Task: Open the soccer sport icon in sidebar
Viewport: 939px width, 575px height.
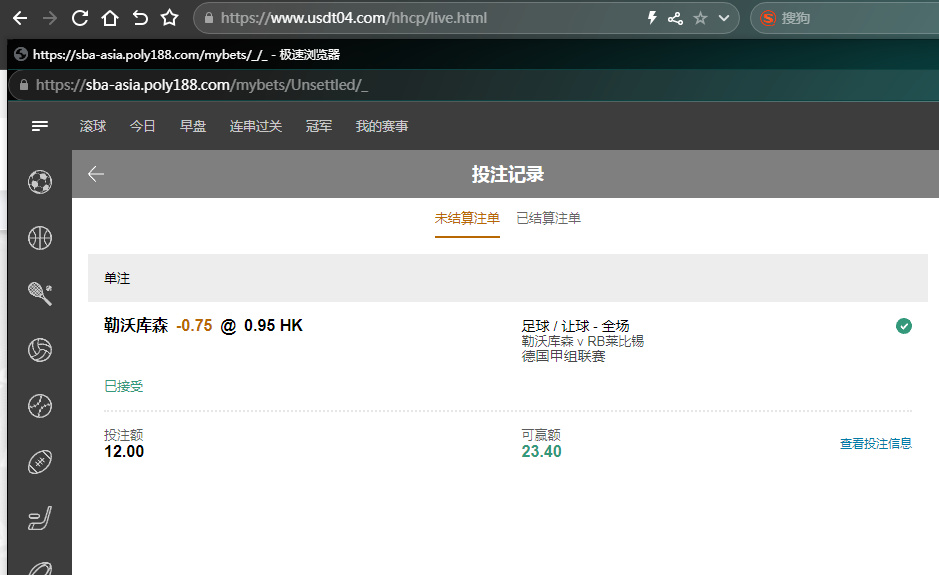Action: click(x=40, y=181)
